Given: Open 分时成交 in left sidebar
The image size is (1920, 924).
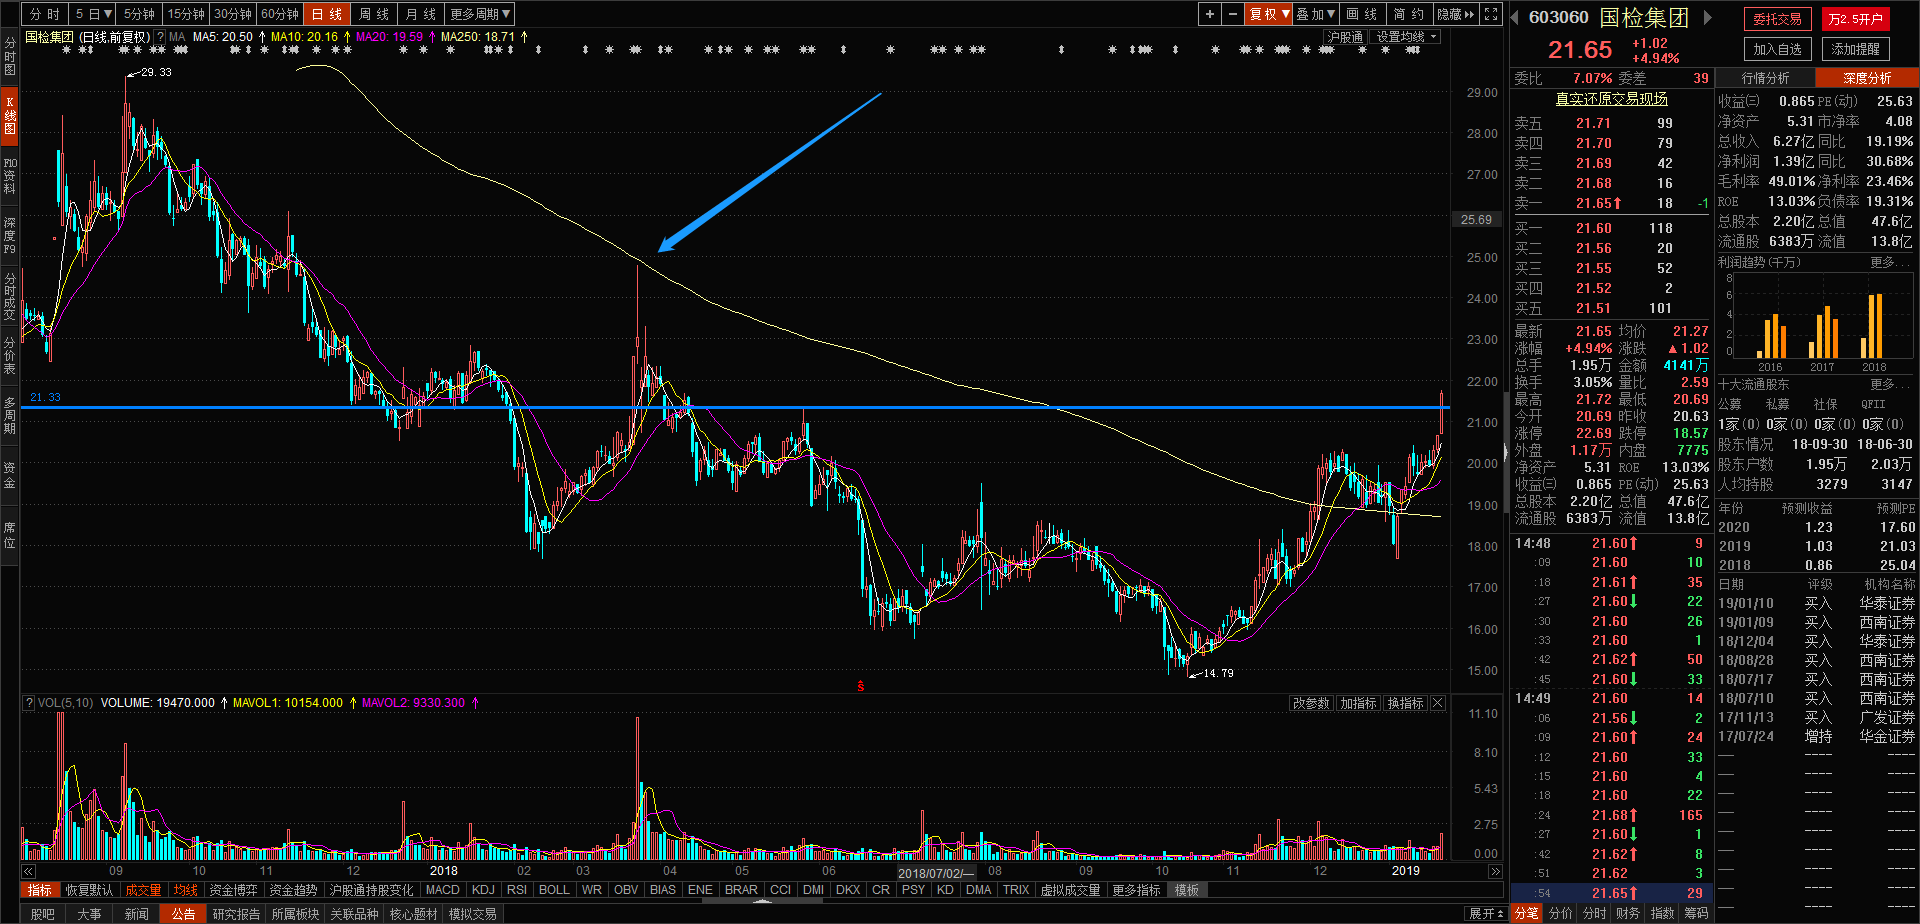Looking at the screenshot, I should click(x=9, y=296).
